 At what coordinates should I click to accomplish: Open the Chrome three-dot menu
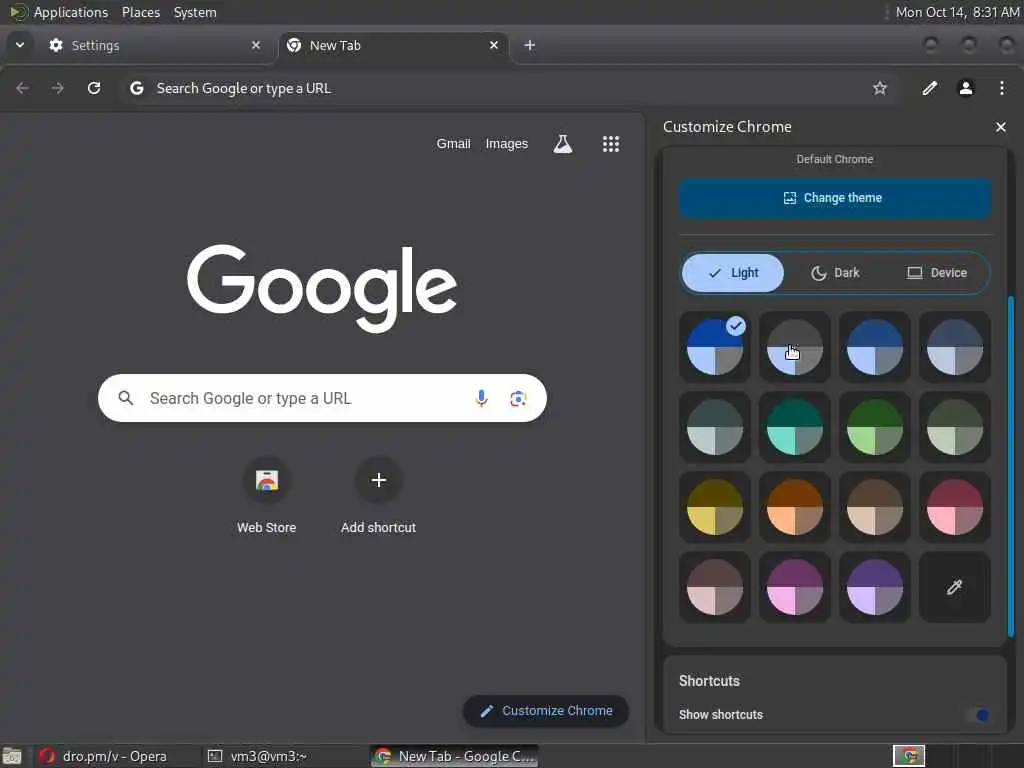tap(1002, 88)
